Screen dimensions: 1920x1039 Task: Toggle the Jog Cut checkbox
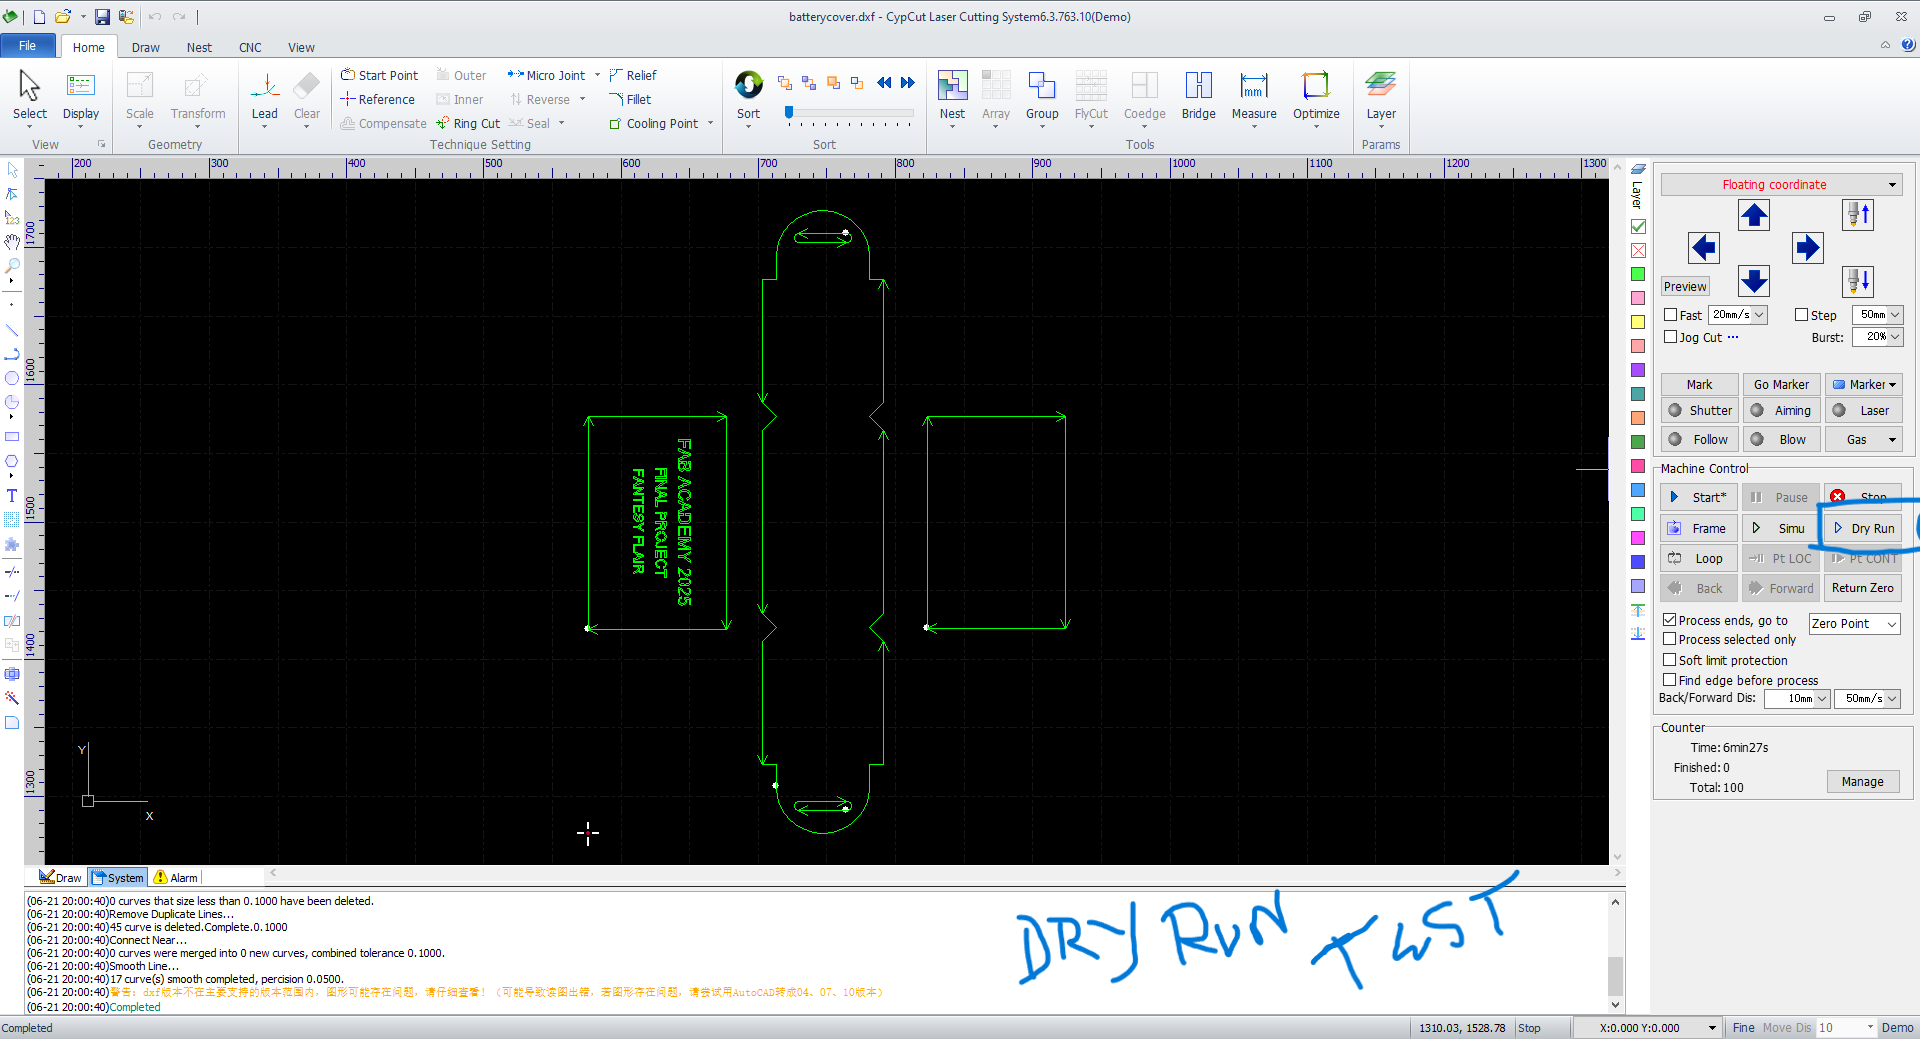pyautogui.click(x=1670, y=337)
